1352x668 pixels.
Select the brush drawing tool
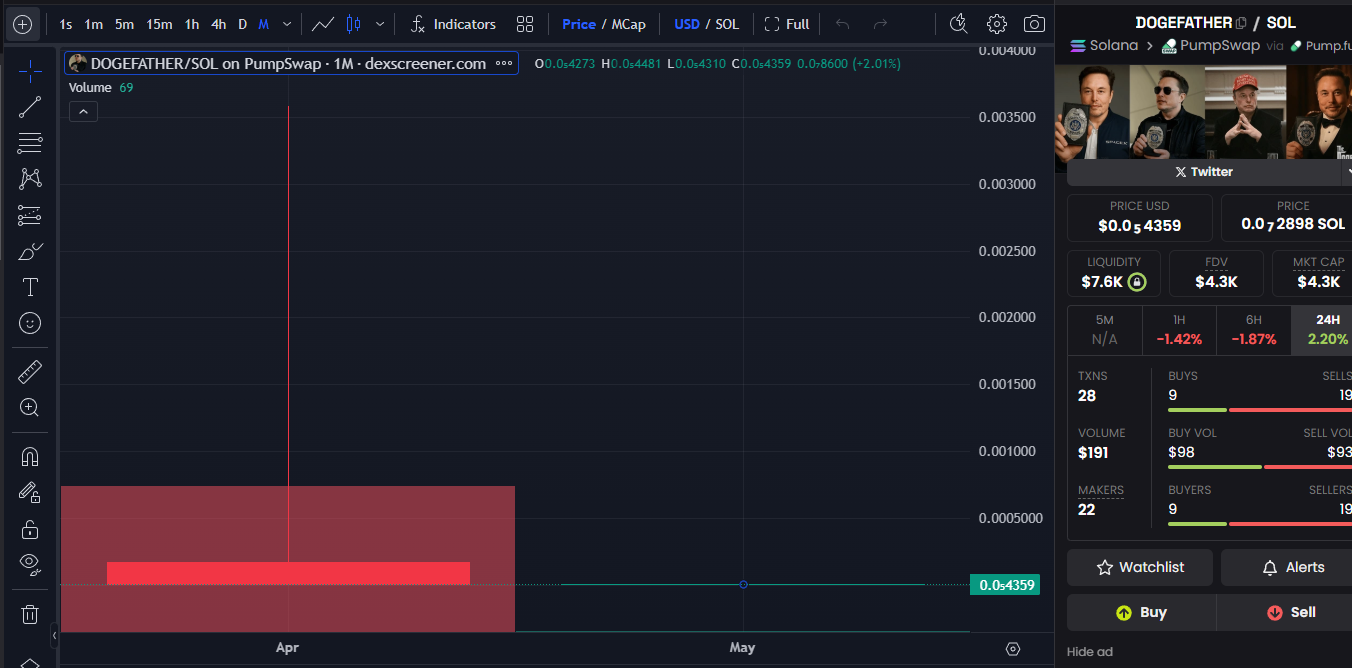pyautogui.click(x=30, y=251)
